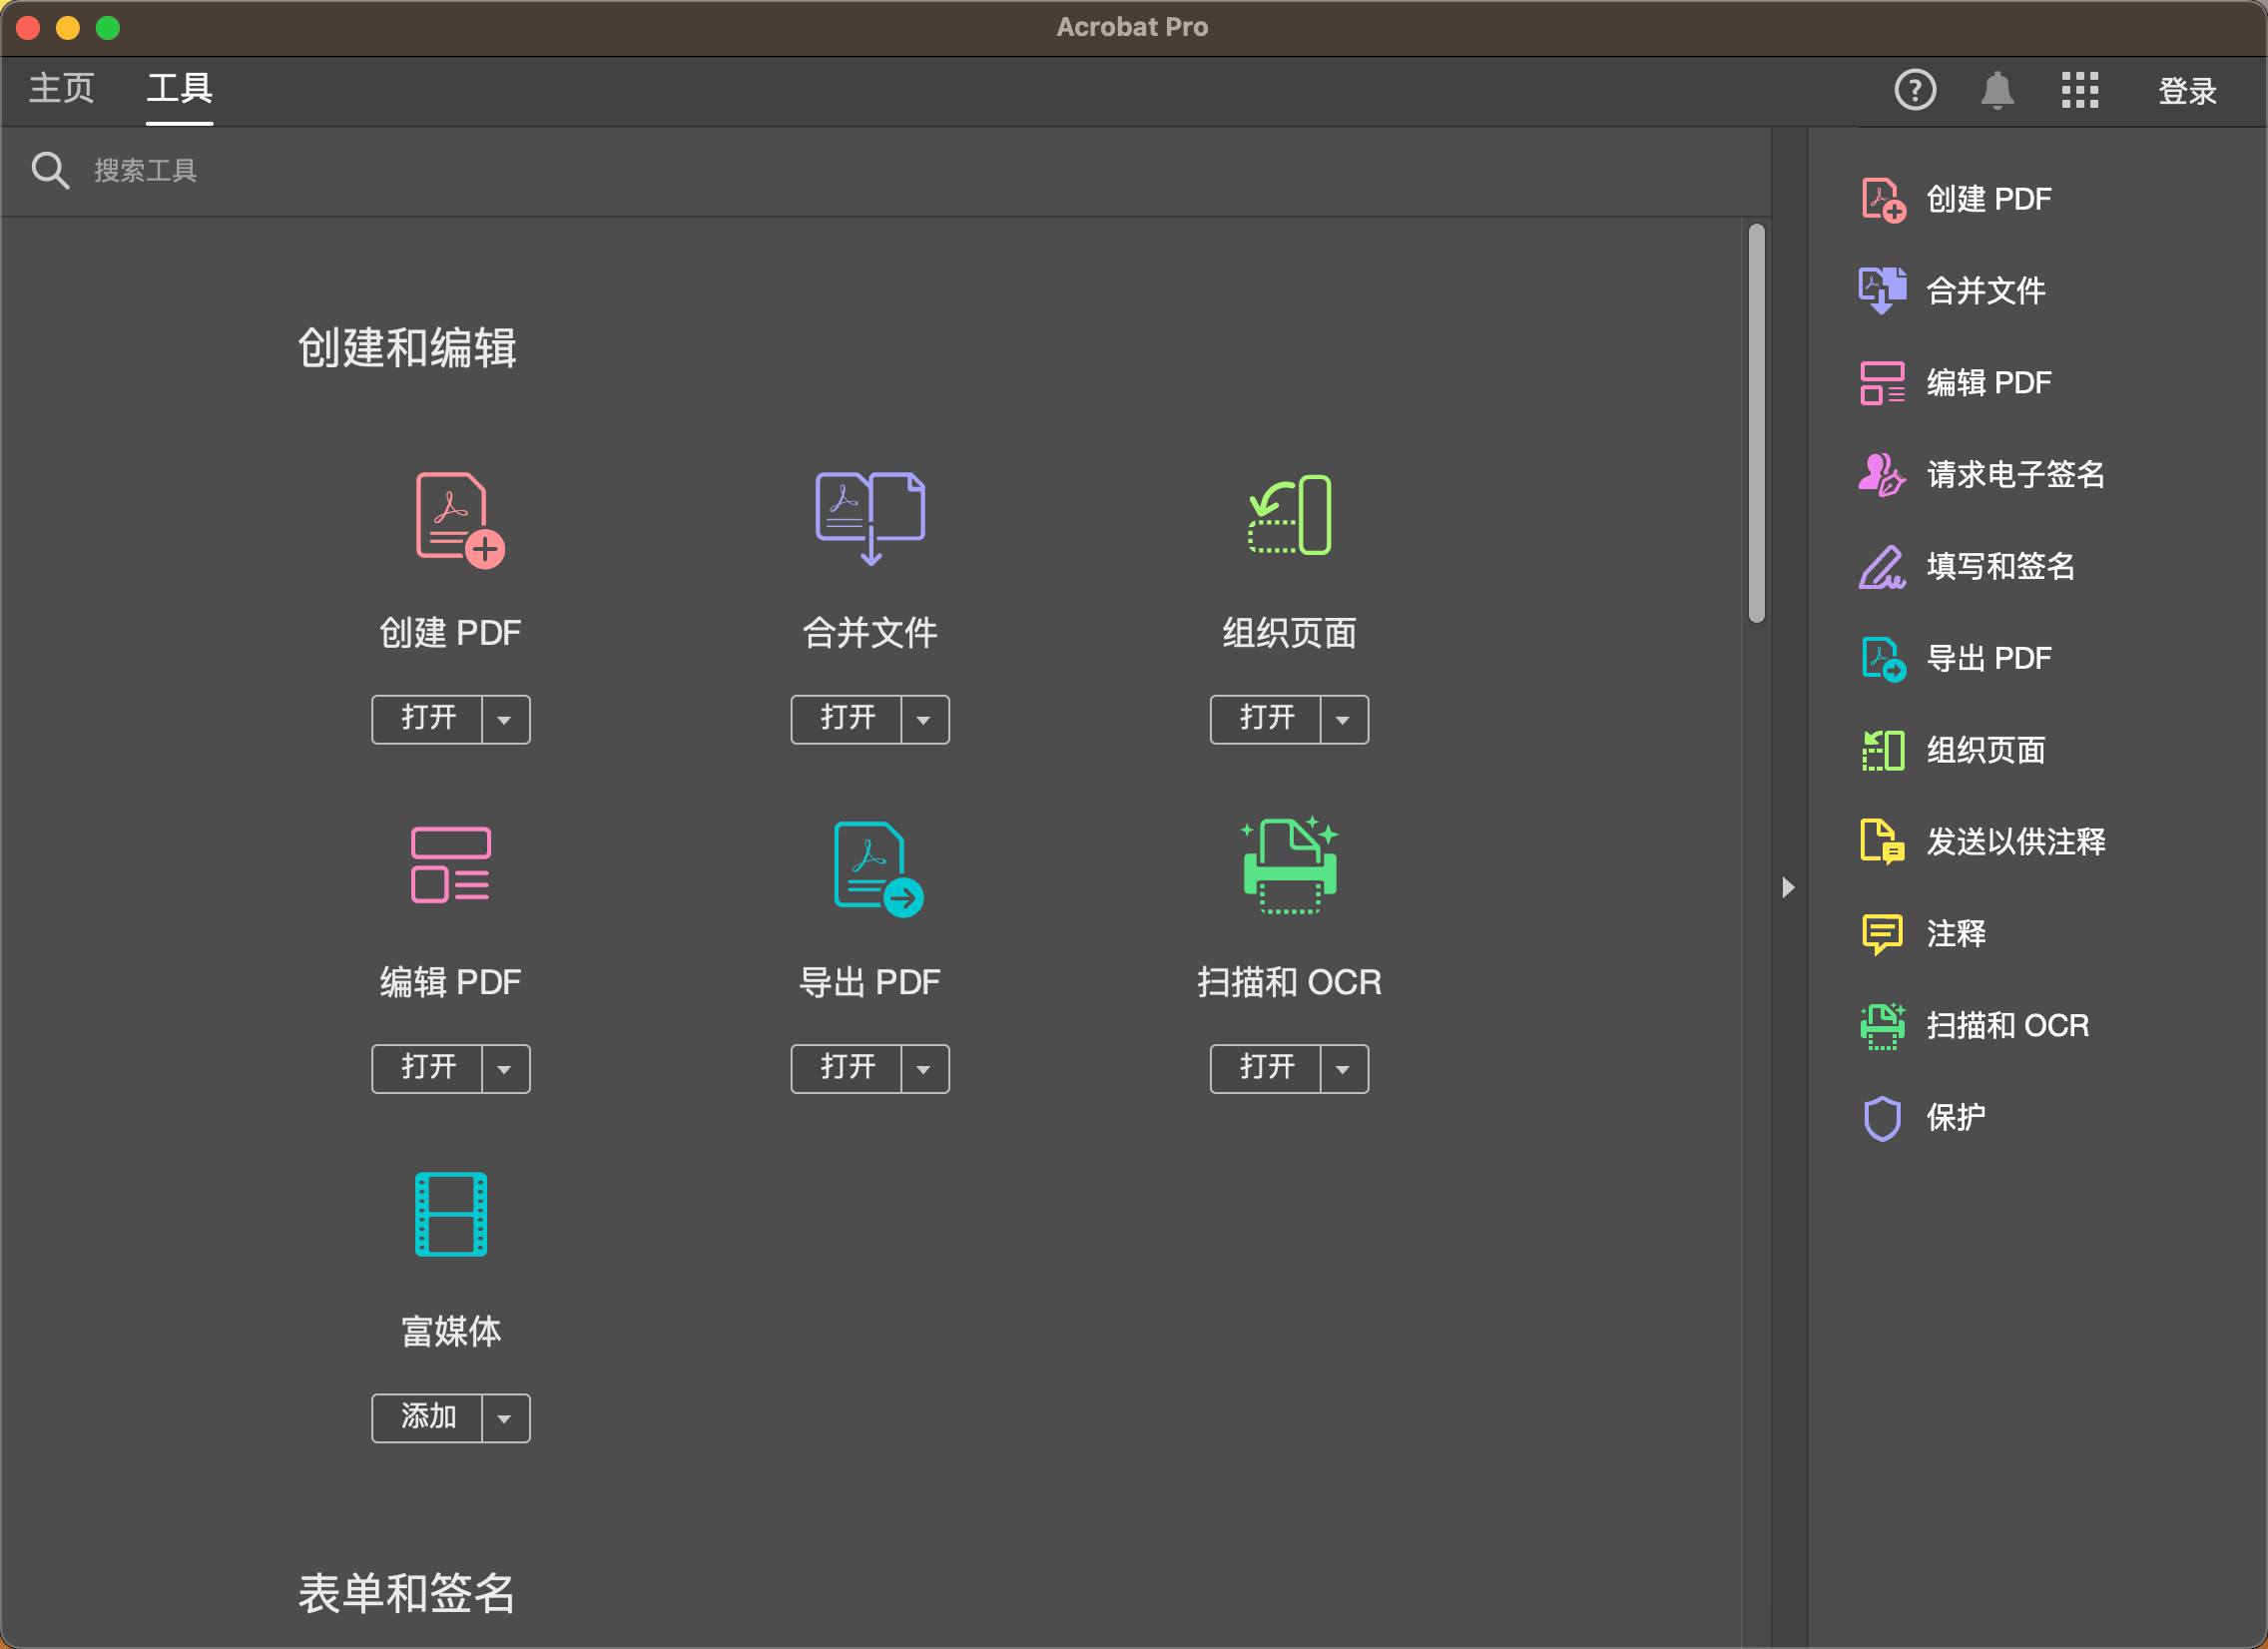The image size is (2268, 1649).
Task: Collapse the right tools panel with the arrow
Action: (1787, 887)
